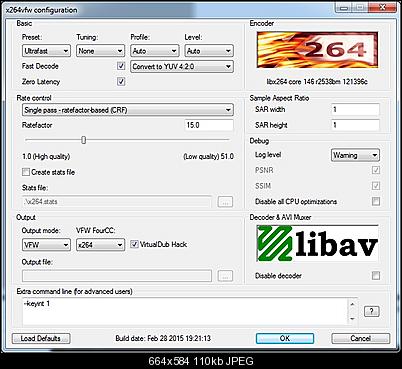Screen dimensions: 402x369
Task: Click the Ratefactor value field showing 15.0
Action: click(x=209, y=125)
